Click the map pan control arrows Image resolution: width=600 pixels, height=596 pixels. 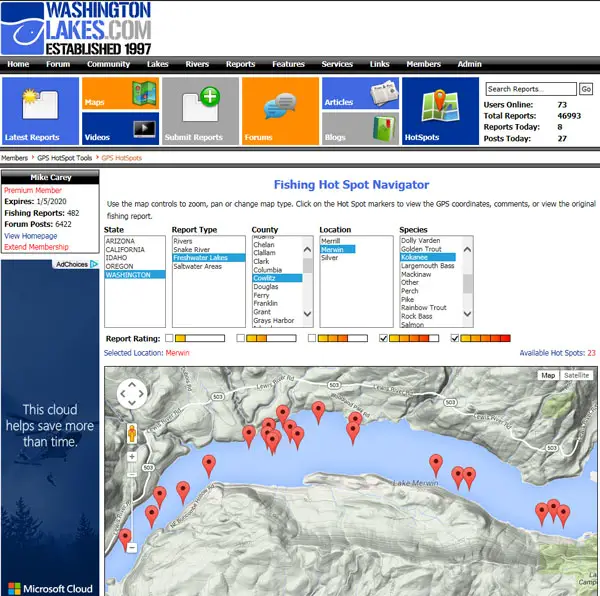click(x=132, y=394)
